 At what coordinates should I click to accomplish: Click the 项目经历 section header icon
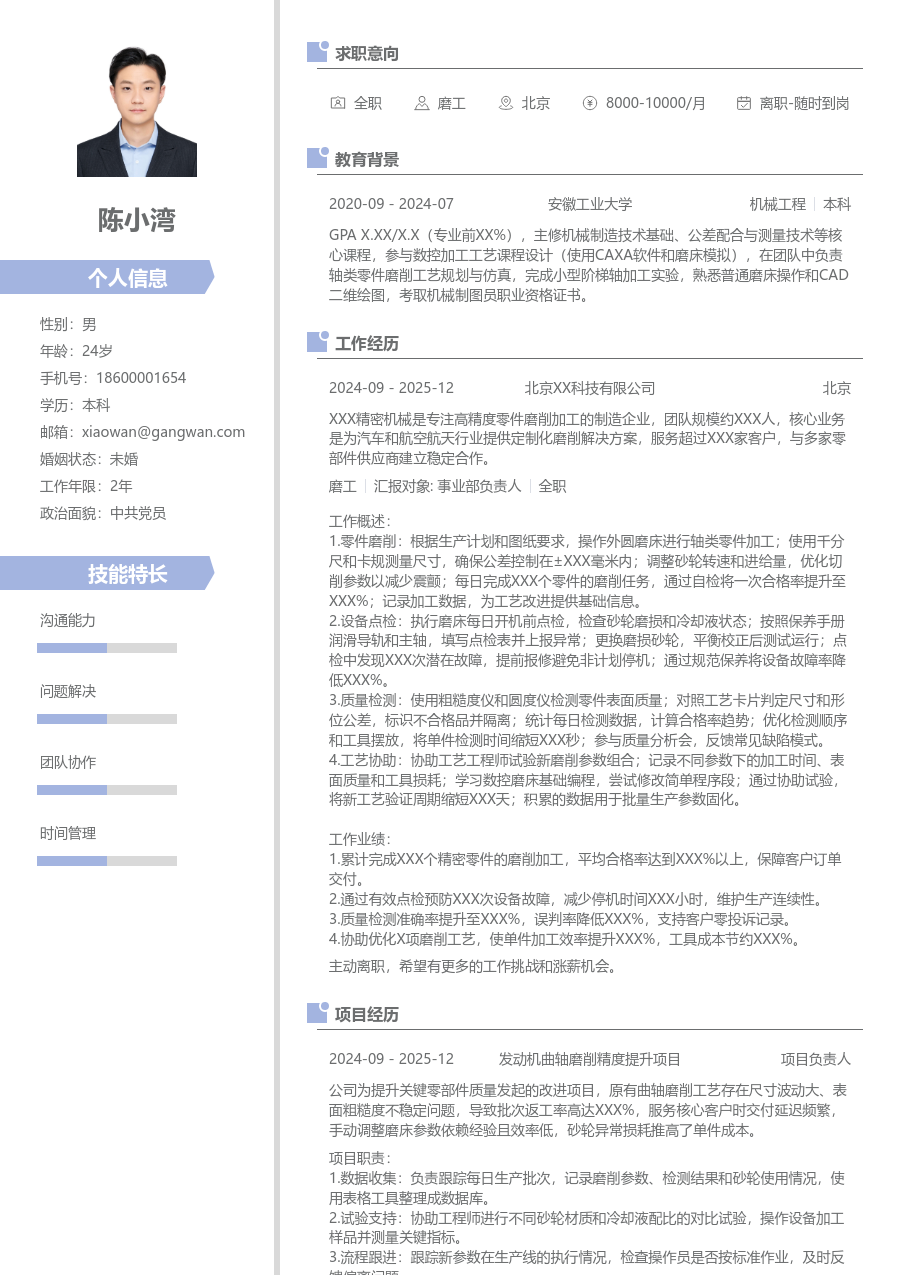point(317,1013)
